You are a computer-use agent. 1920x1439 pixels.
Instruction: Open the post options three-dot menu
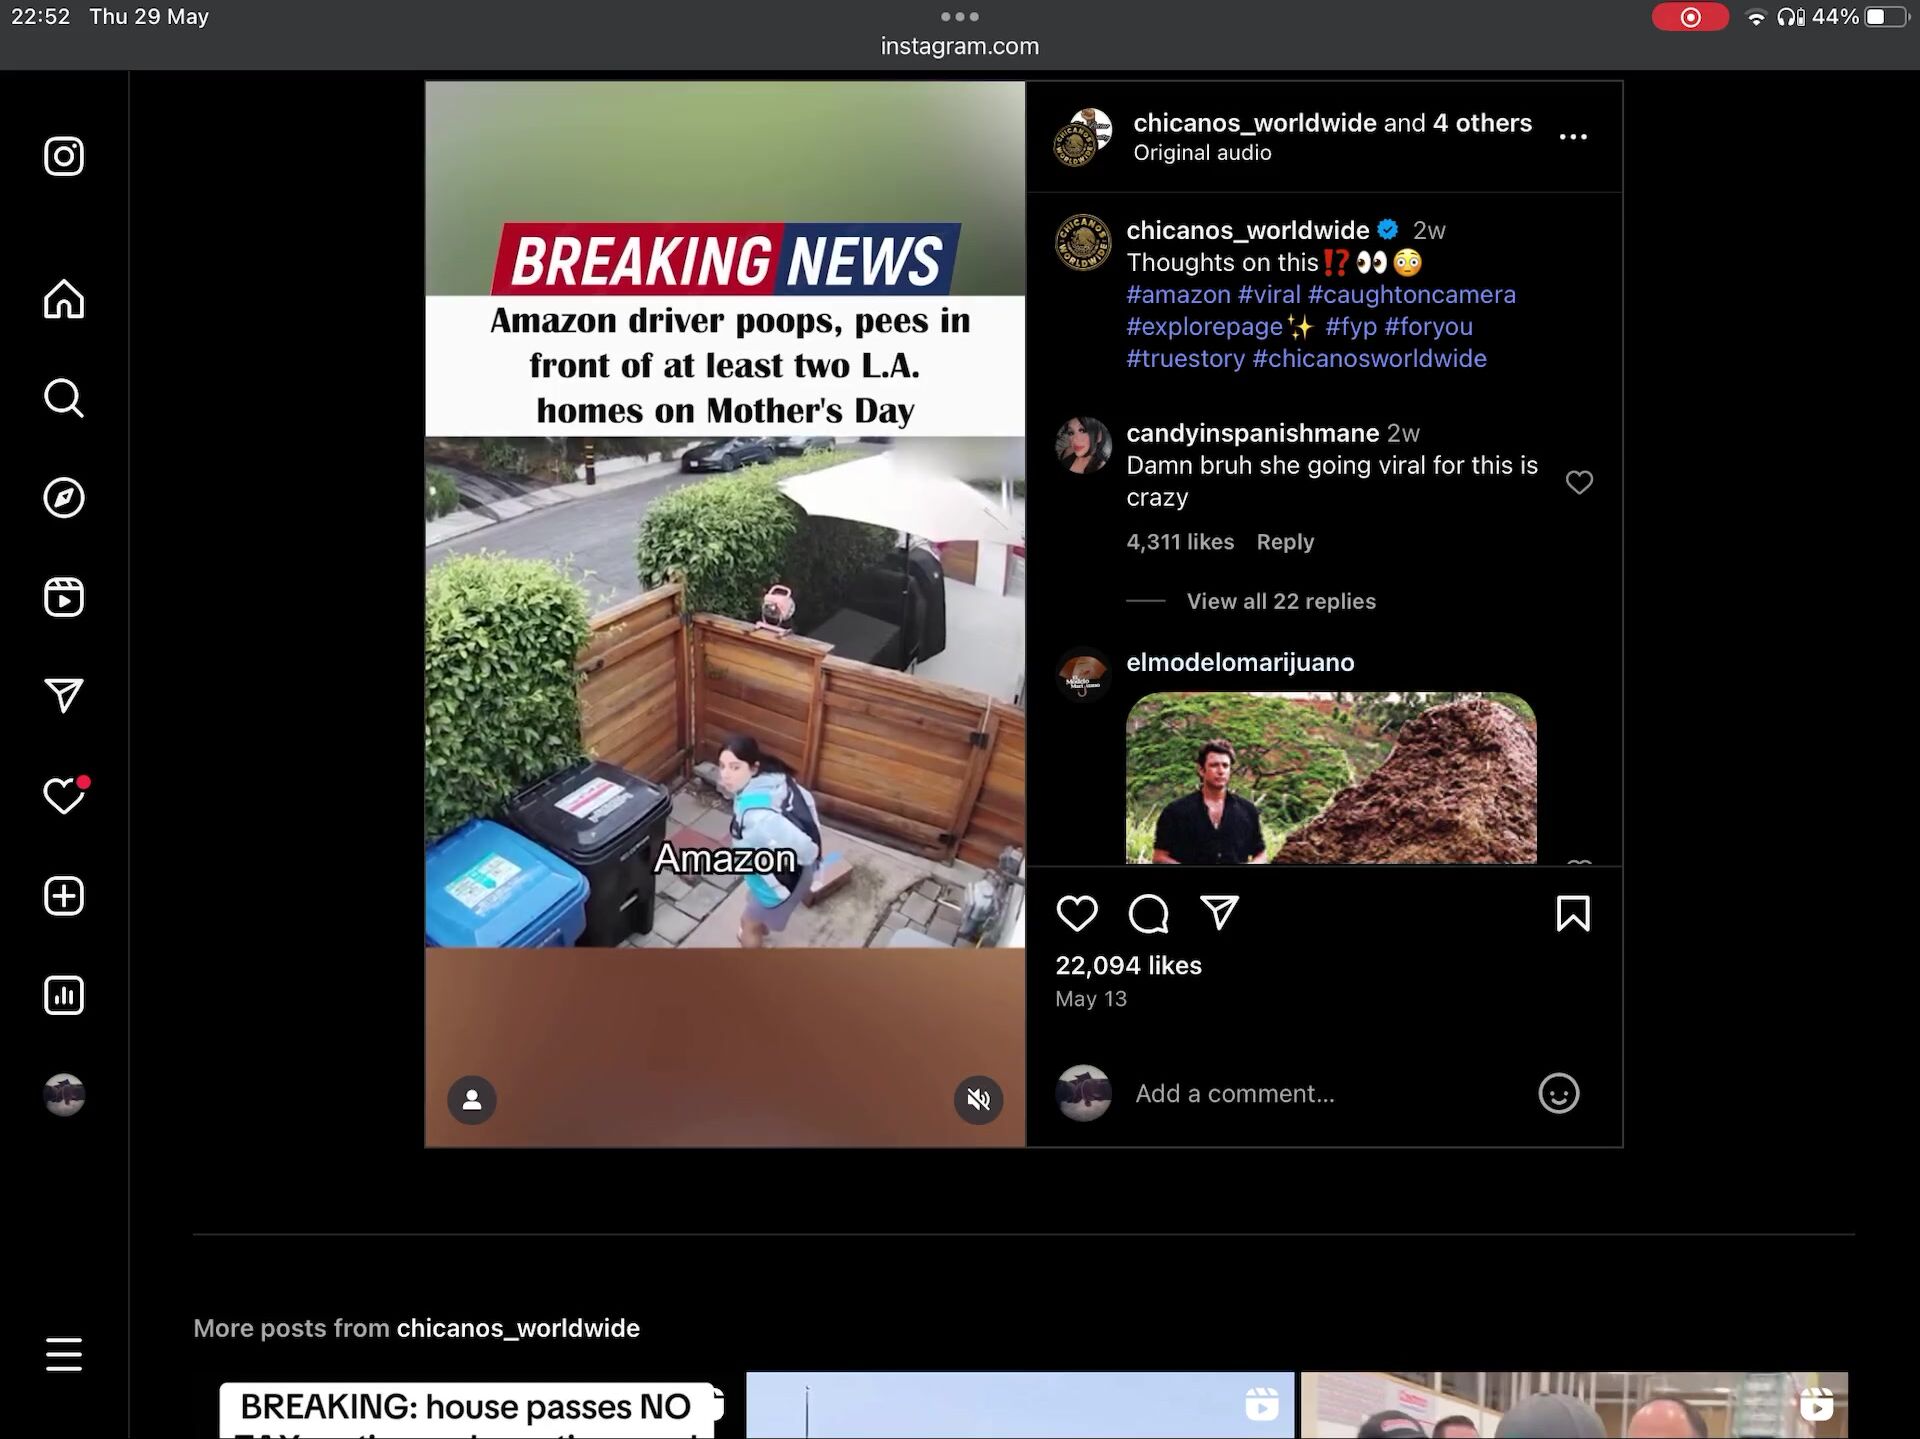pyautogui.click(x=1573, y=137)
